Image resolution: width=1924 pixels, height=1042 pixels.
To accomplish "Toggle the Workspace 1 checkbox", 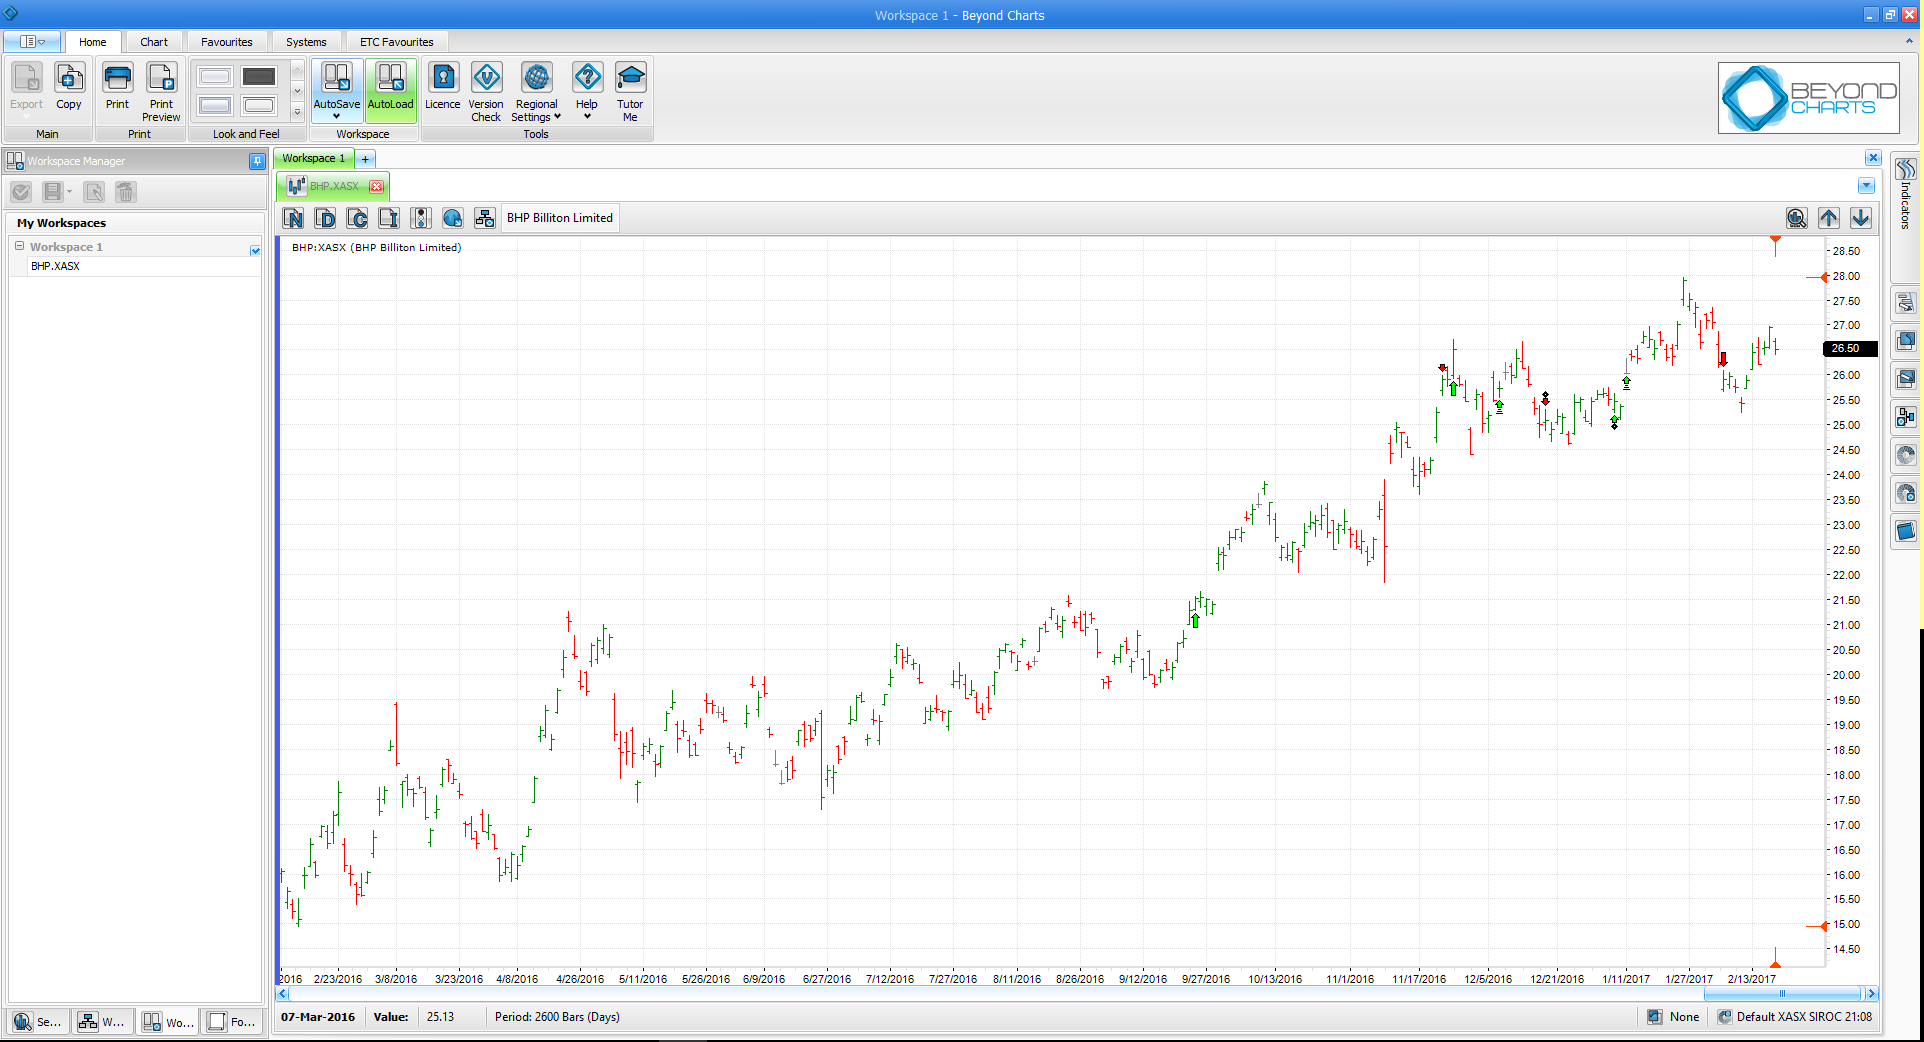I will pyautogui.click(x=255, y=251).
